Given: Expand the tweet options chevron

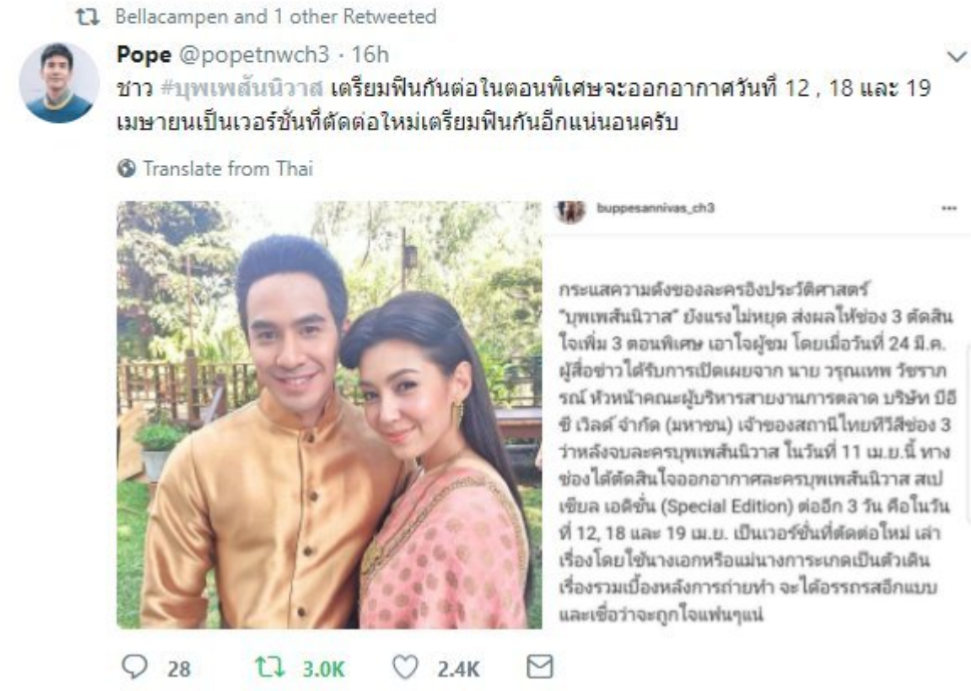Looking at the screenshot, I should click(x=957, y=57).
